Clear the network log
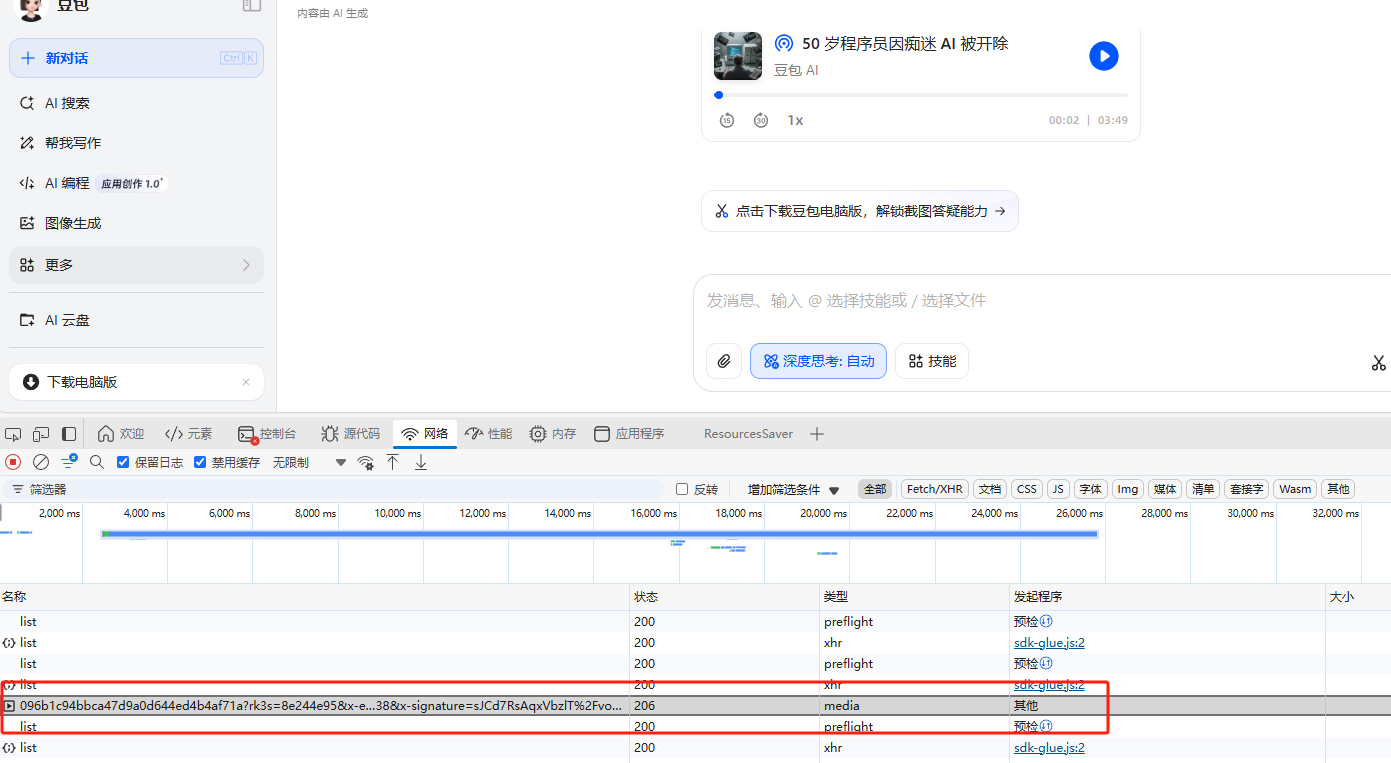 point(41,462)
